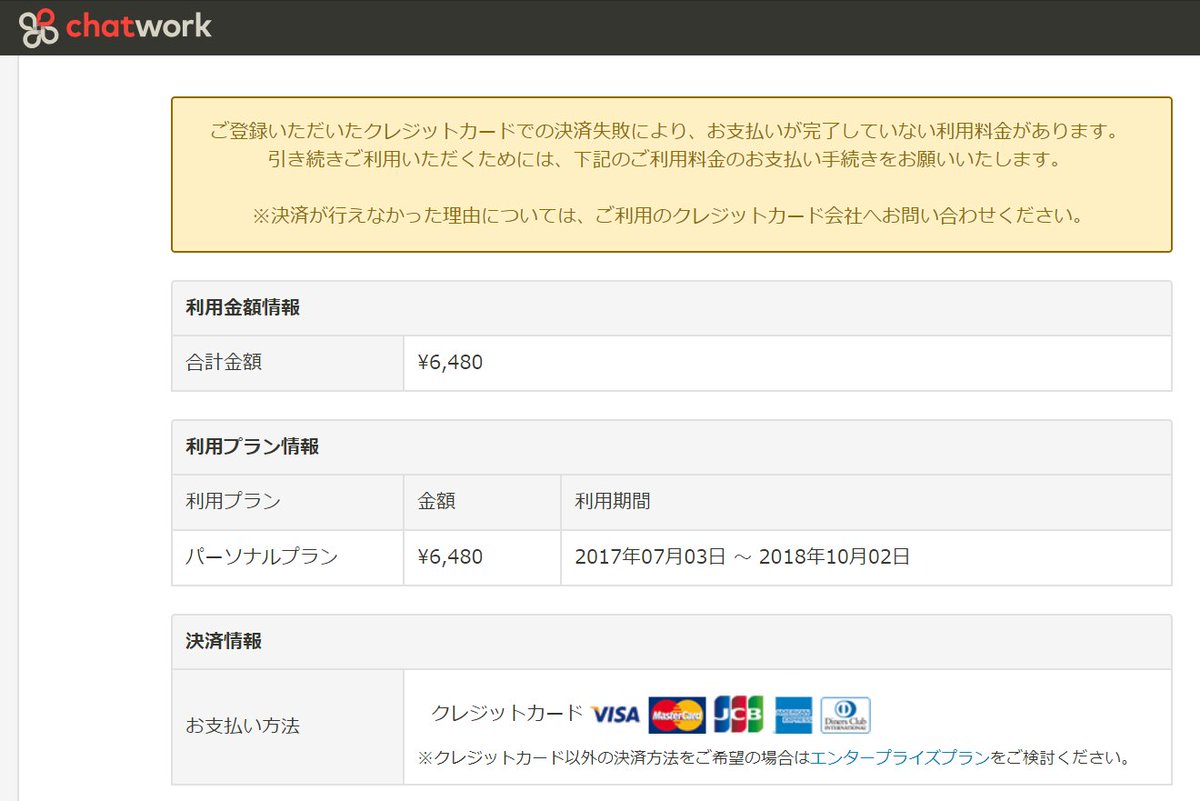
Task: Select the 利用プラン情報 section header
Action: point(671,447)
